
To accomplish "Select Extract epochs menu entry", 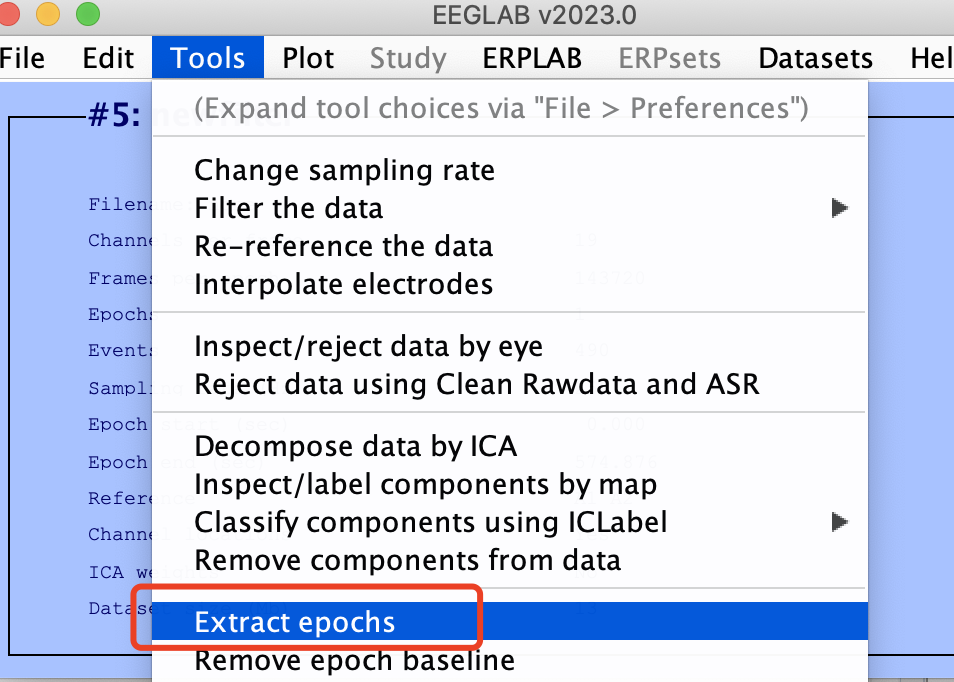I will tap(295, 622).
